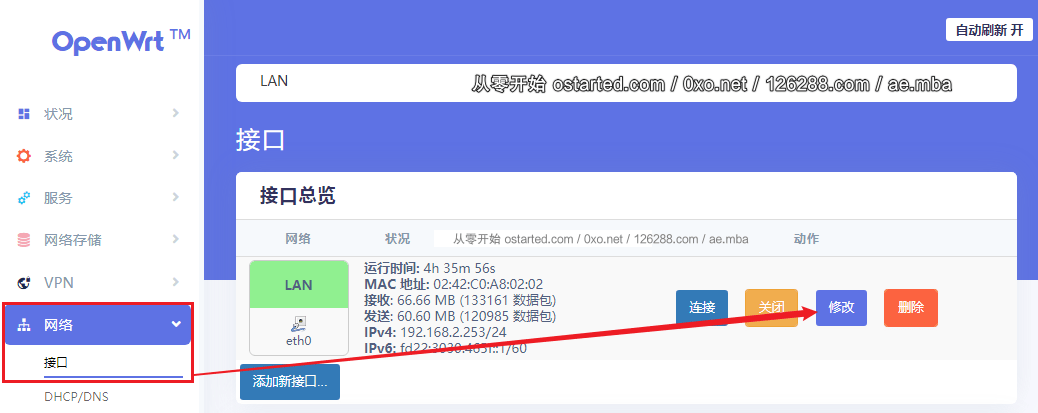Click the 发送 60.60 MB text
The image size is (1038, 413).
click(460, 316)
